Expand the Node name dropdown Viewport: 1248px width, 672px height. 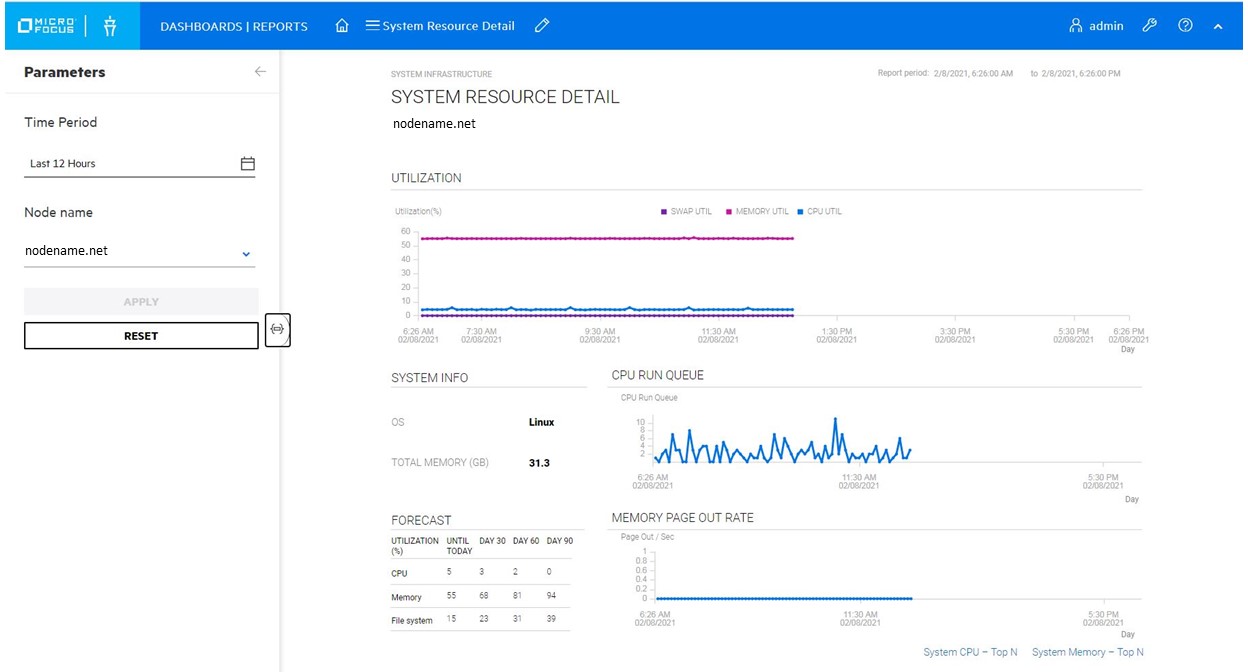[247, 254]
